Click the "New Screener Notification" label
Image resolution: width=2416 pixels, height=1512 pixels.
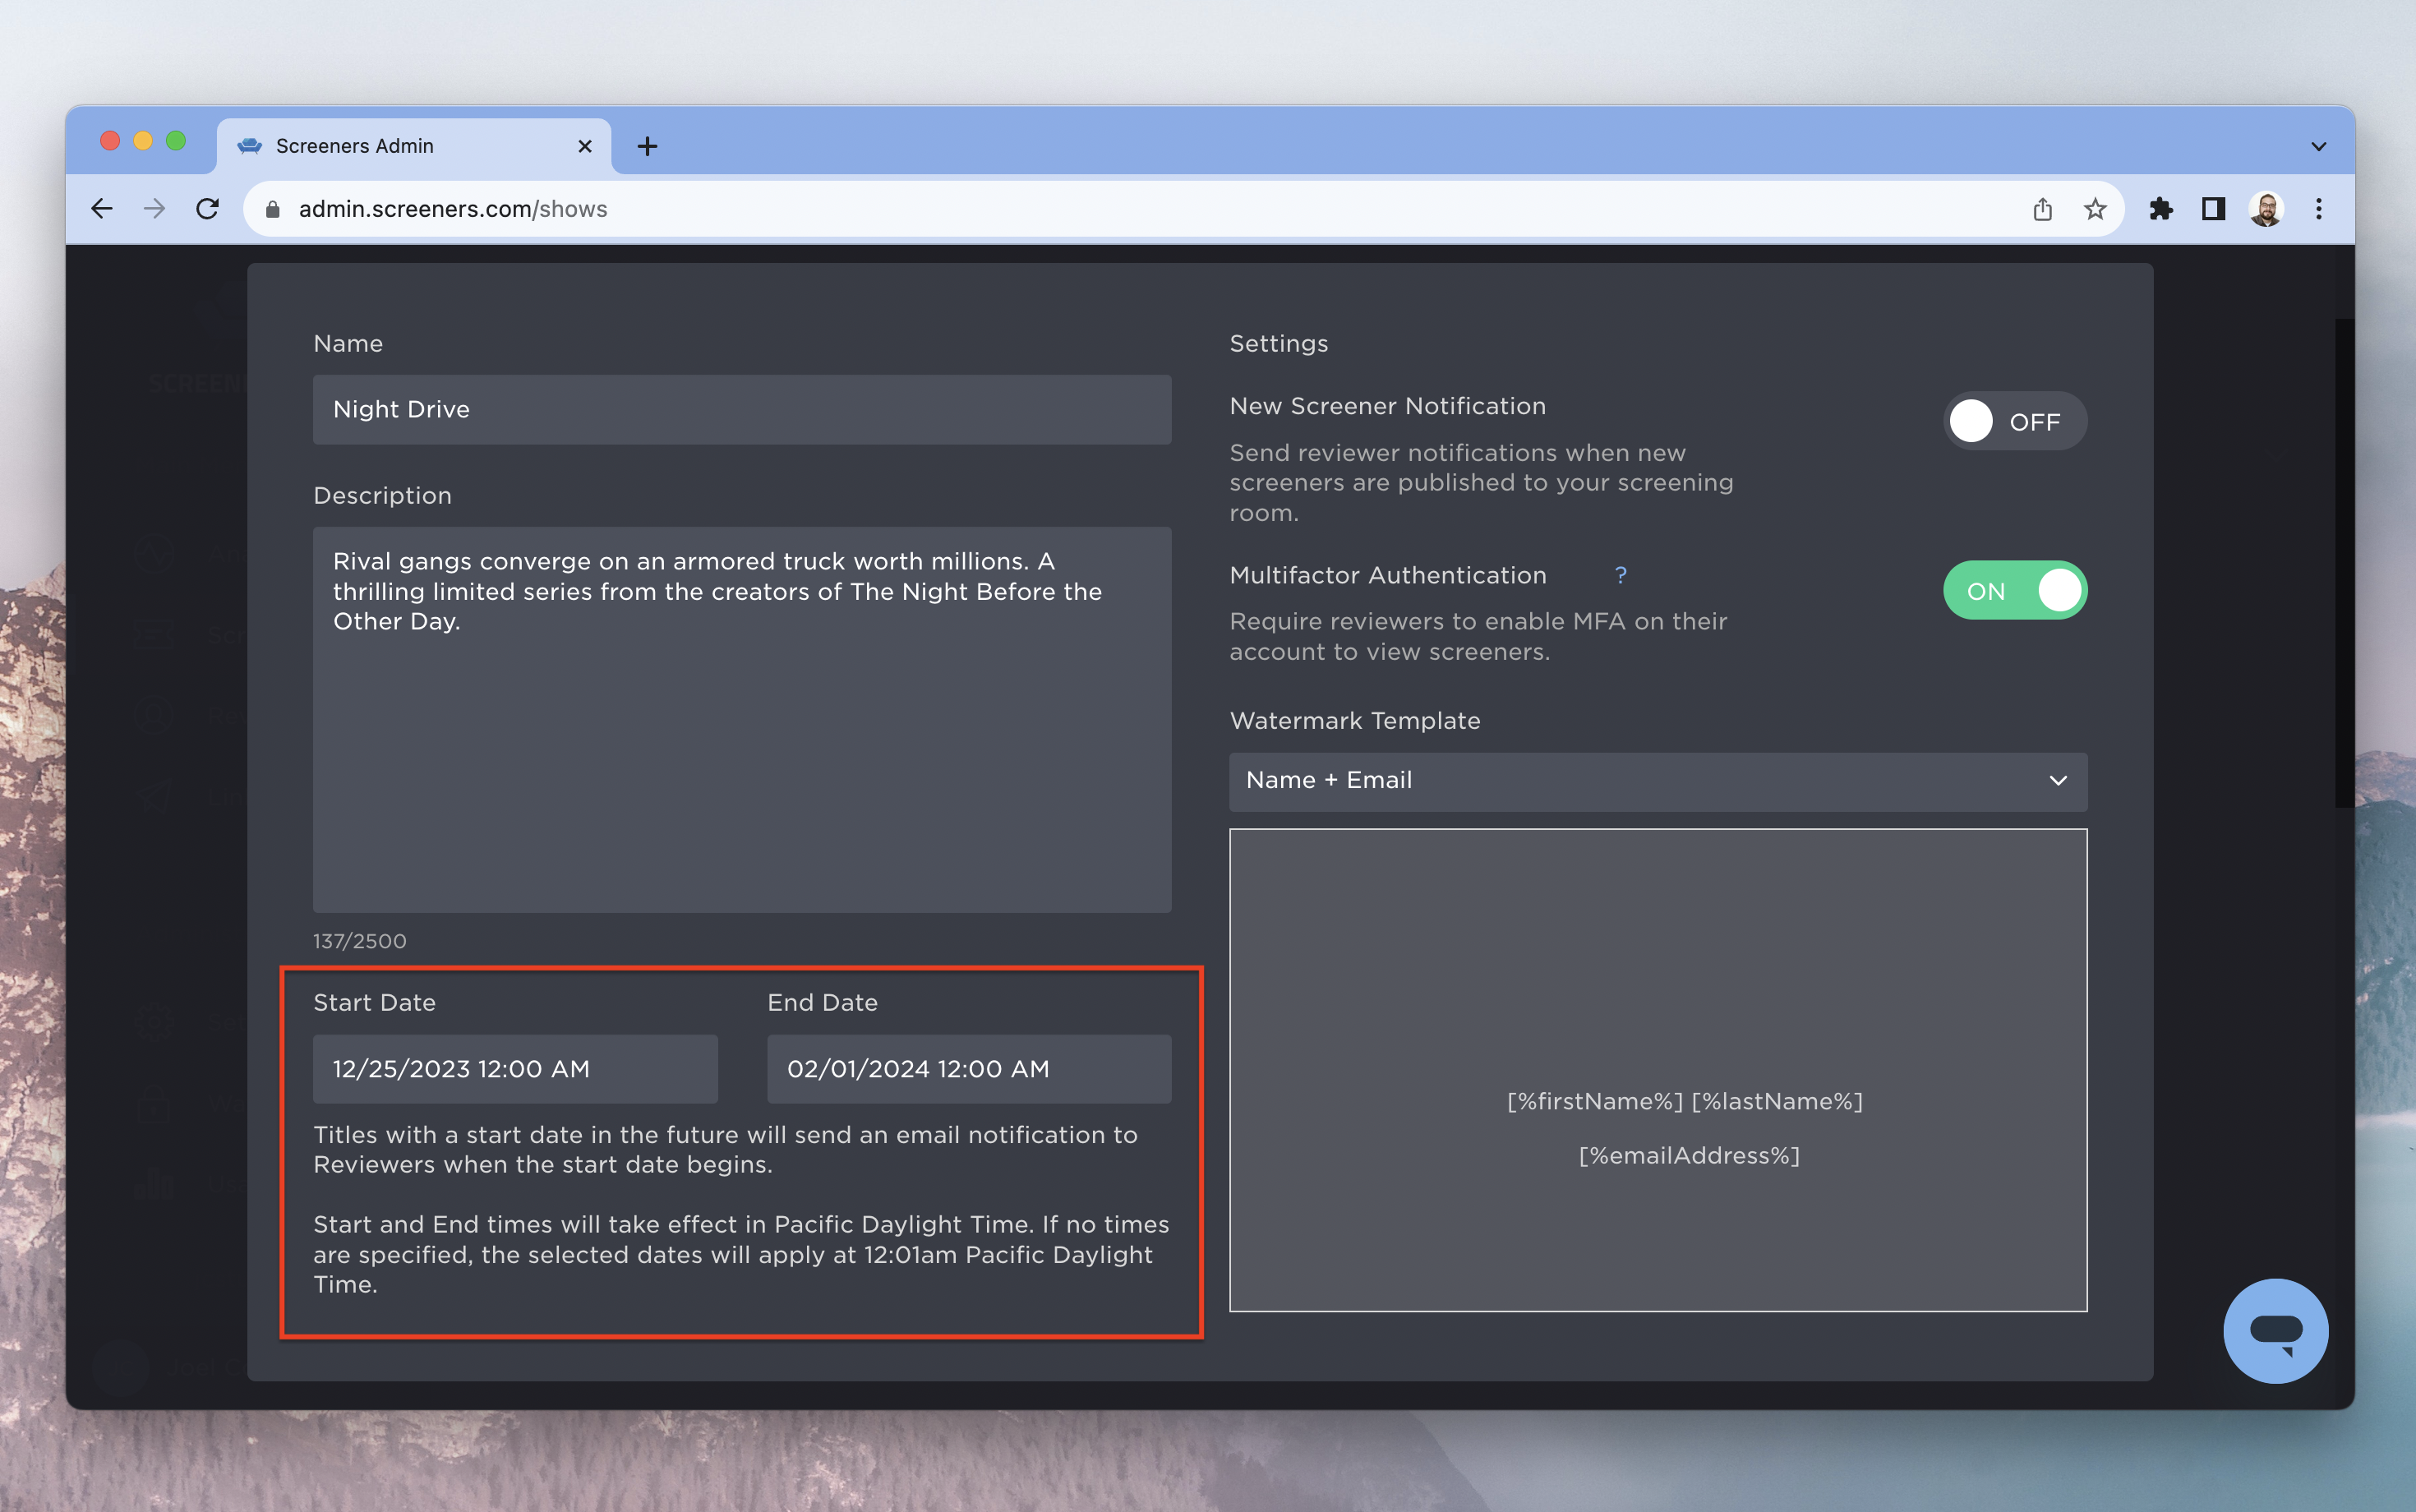coord(1387,406)
